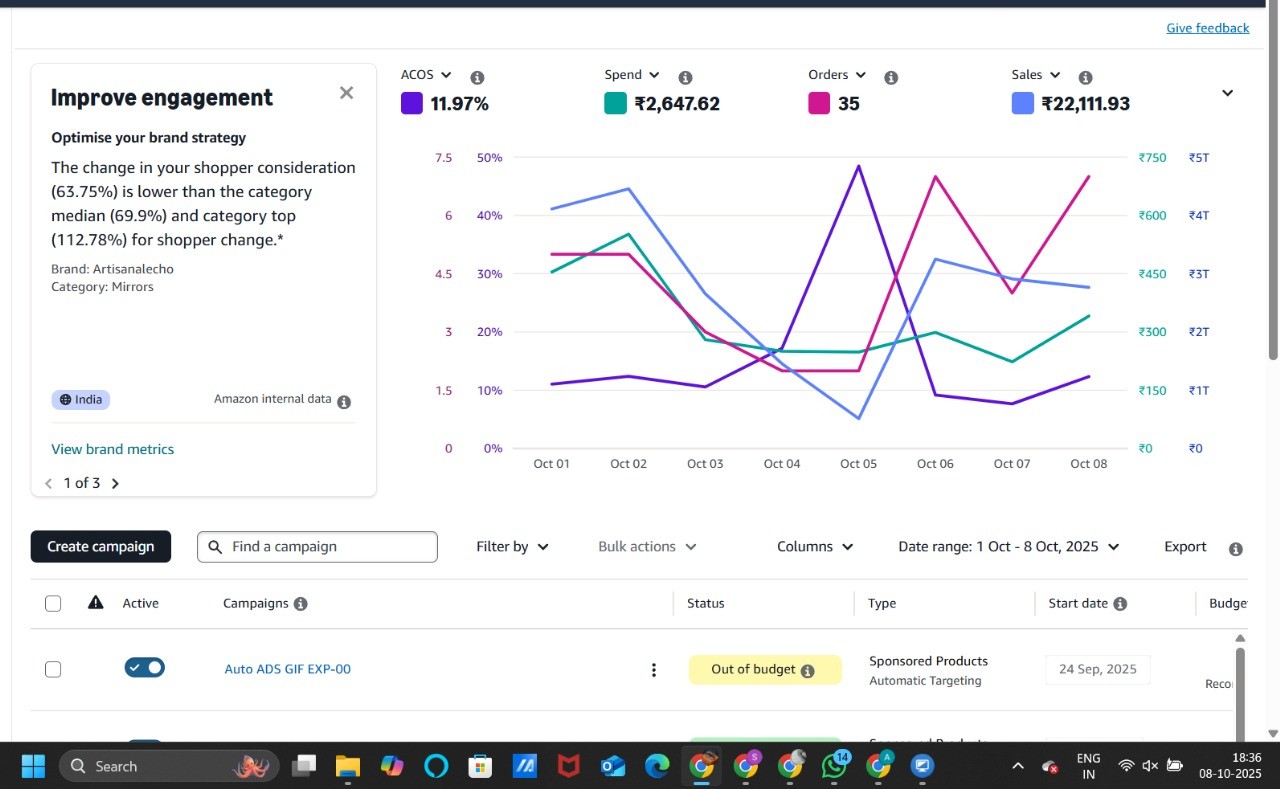Viewport: 1280px width, 789px height.
Task: Click the Out of budget info icon
Action: coord(808,671)
